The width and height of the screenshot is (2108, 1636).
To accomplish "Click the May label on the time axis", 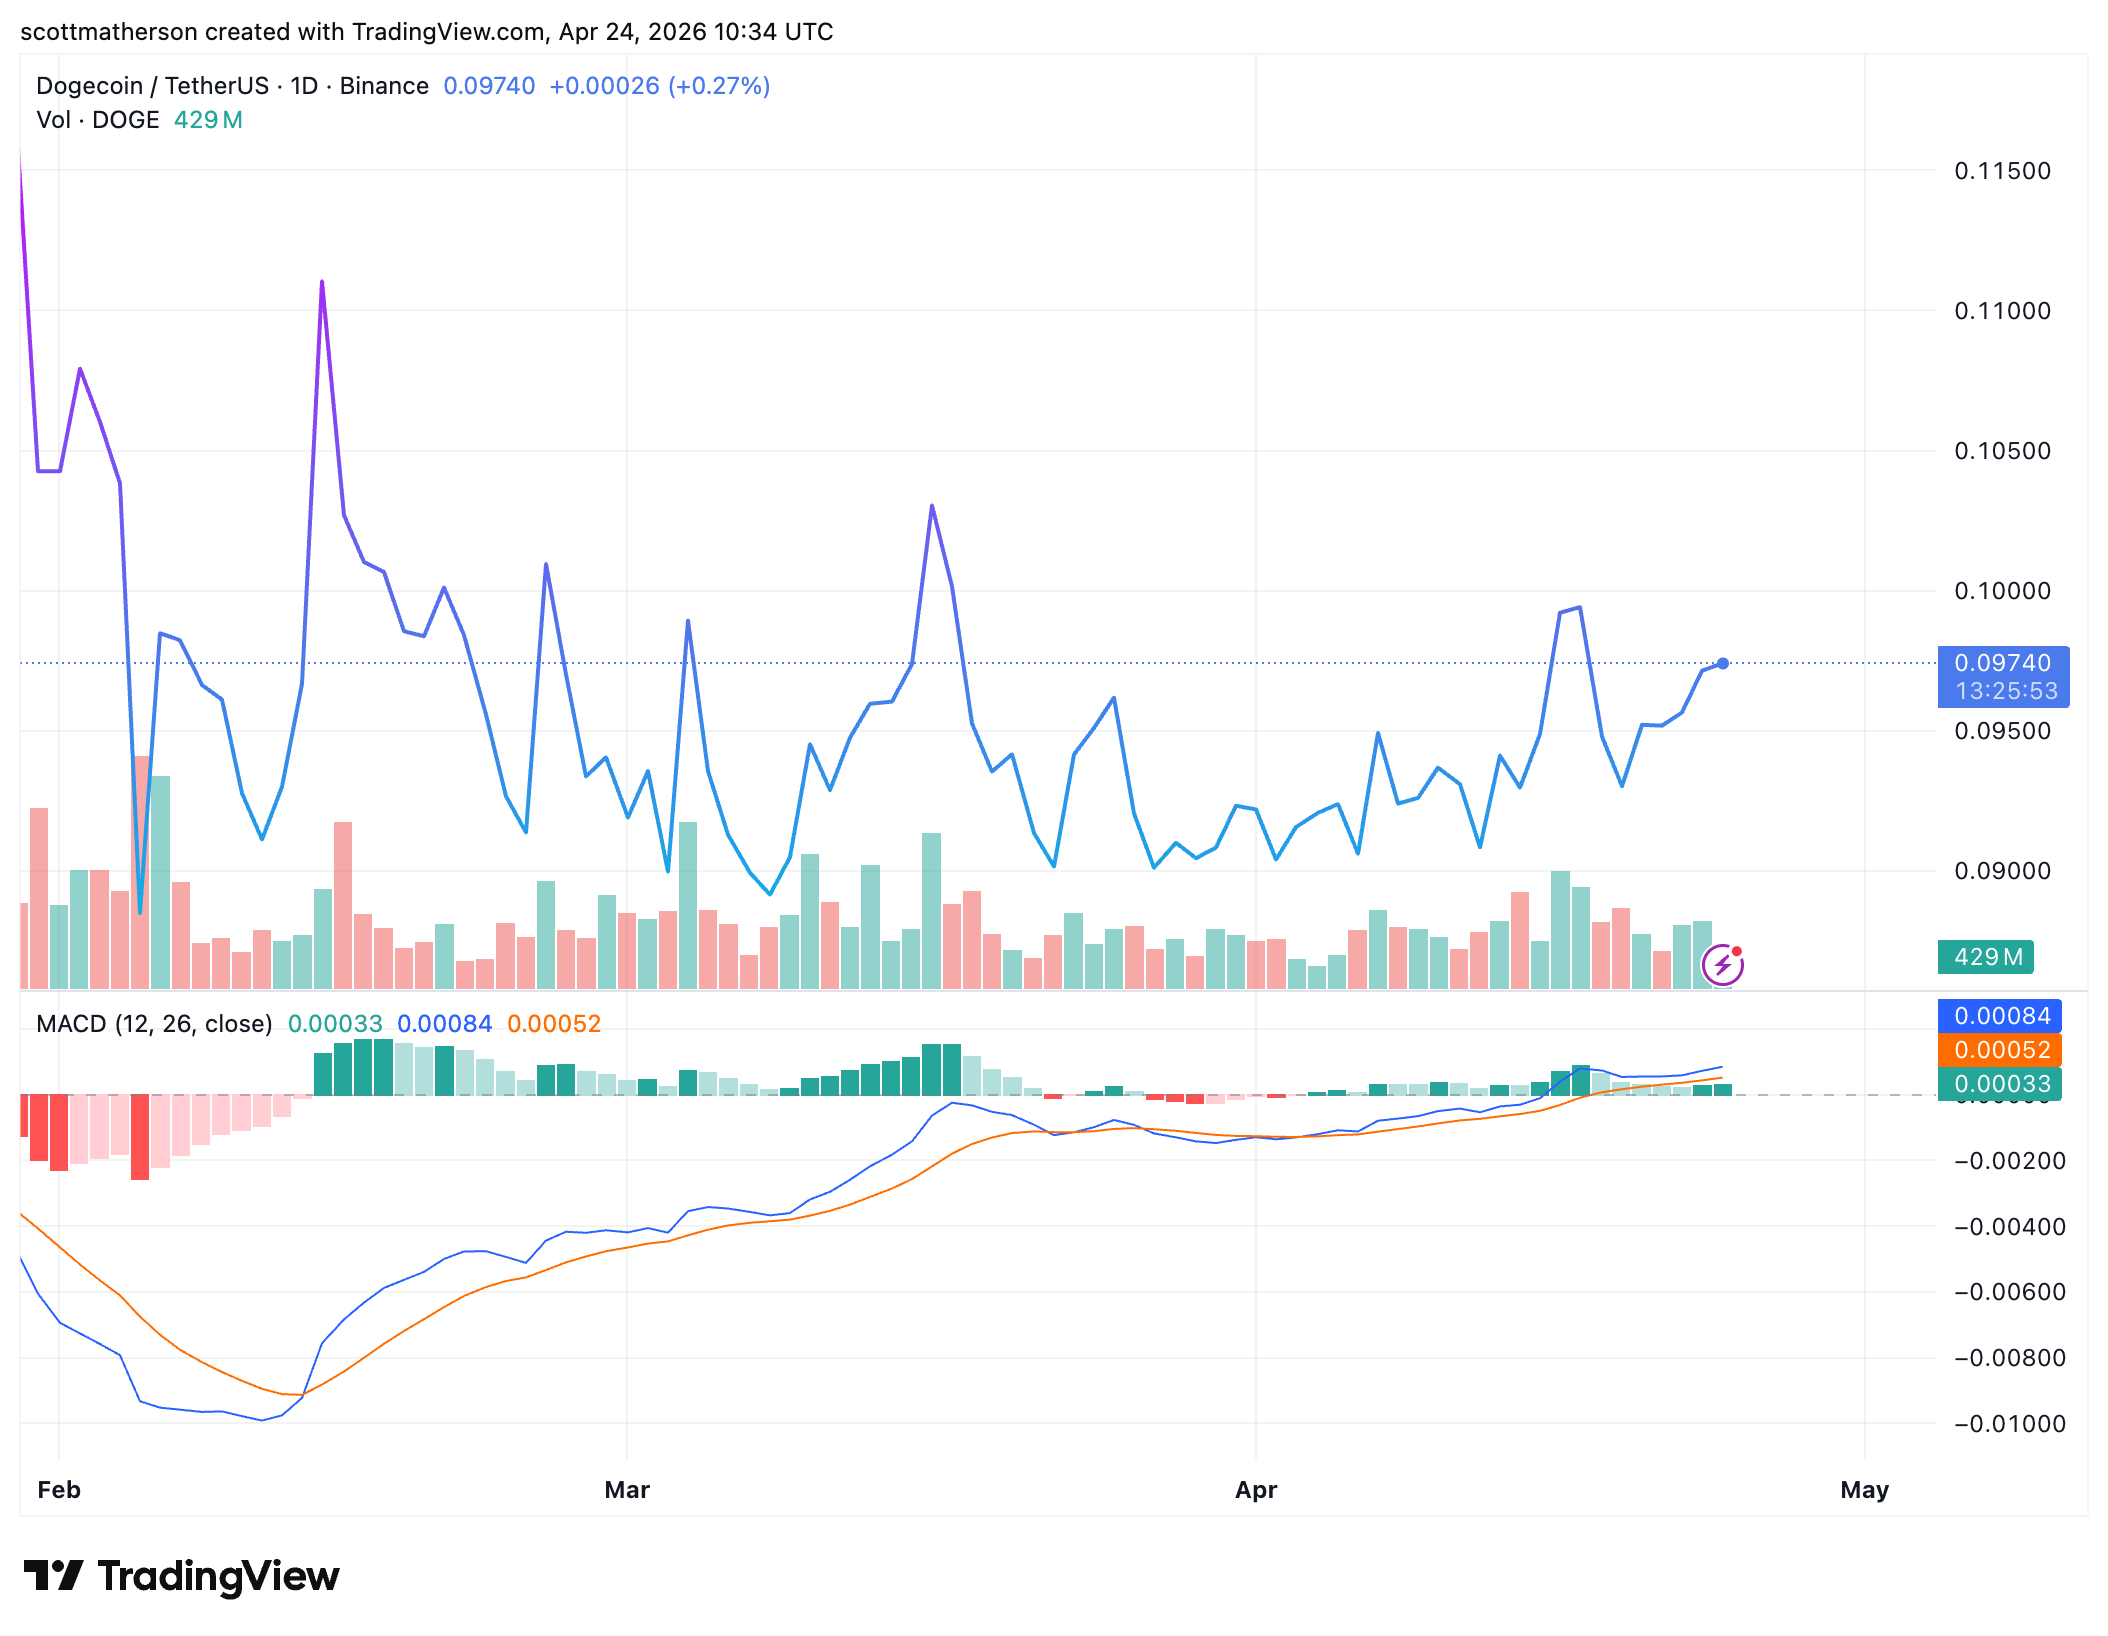I will [1864, 1489].
